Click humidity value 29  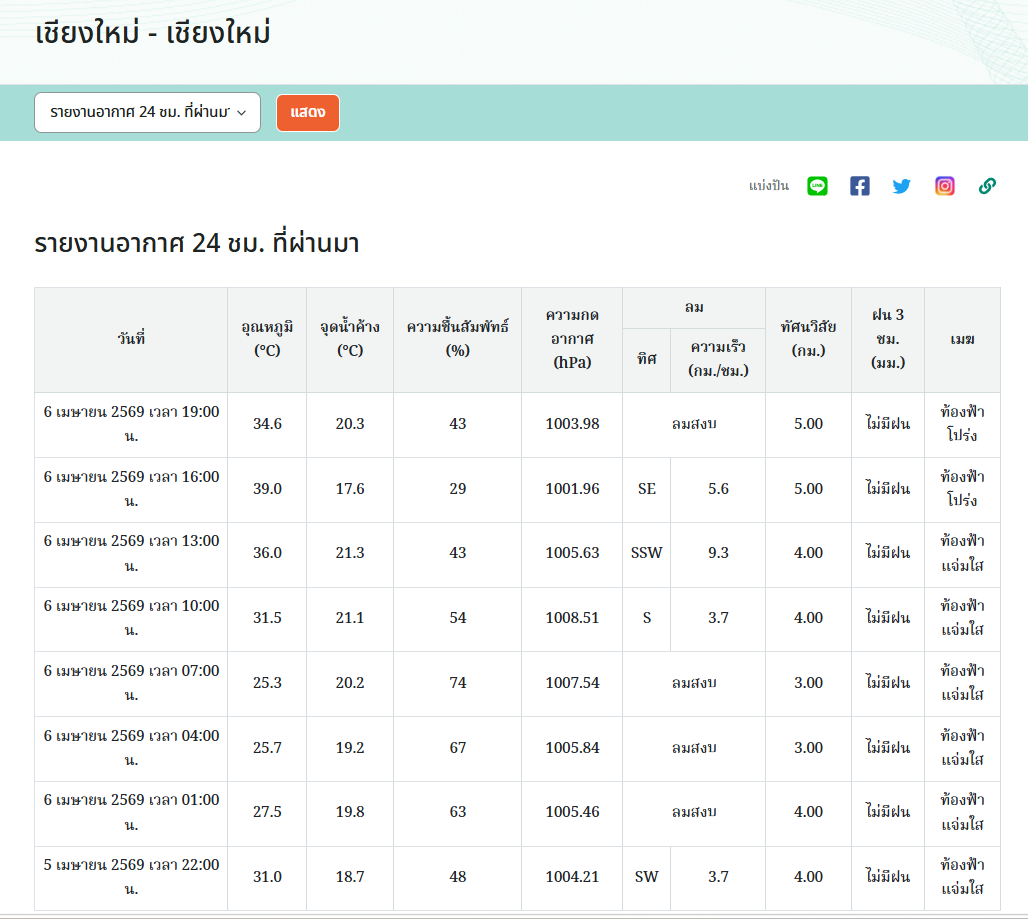coord(458,489)
